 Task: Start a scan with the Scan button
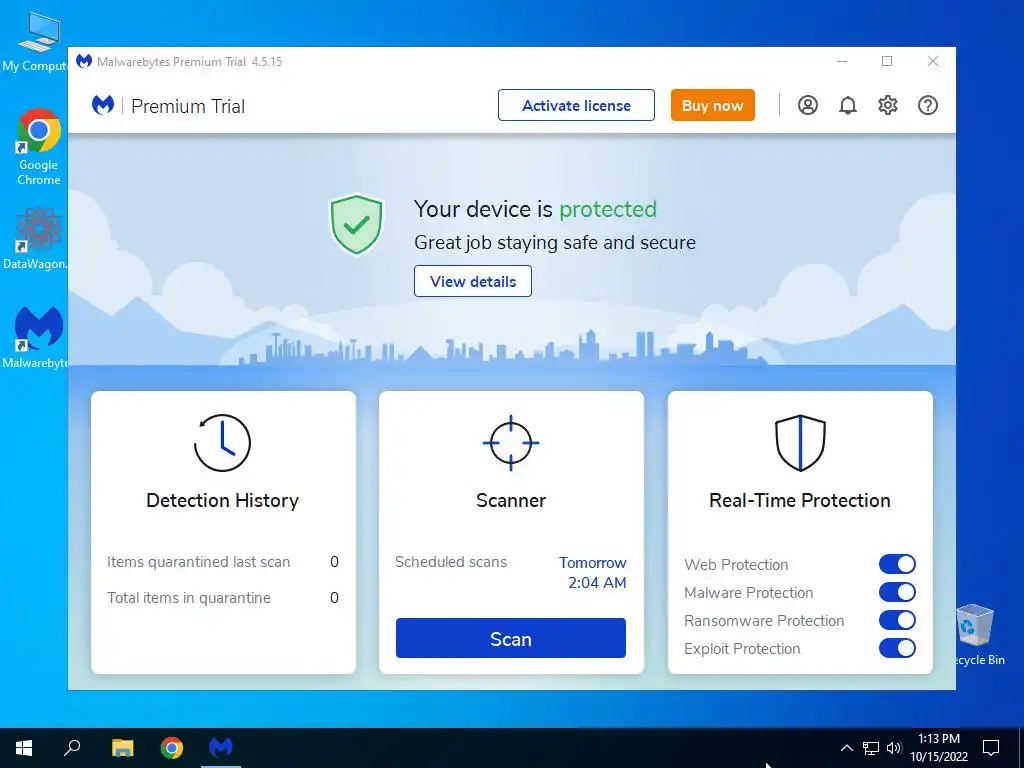coord(511,638)
